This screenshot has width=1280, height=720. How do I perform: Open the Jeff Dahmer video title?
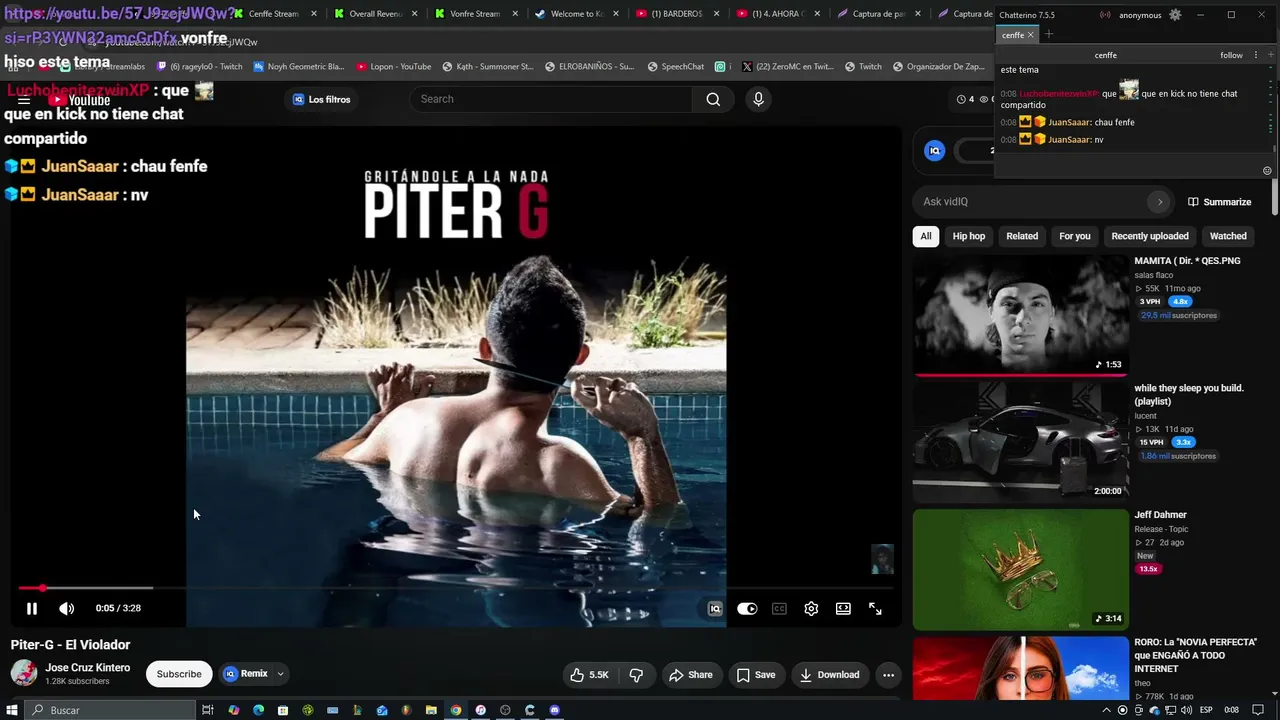(1160, 515)
